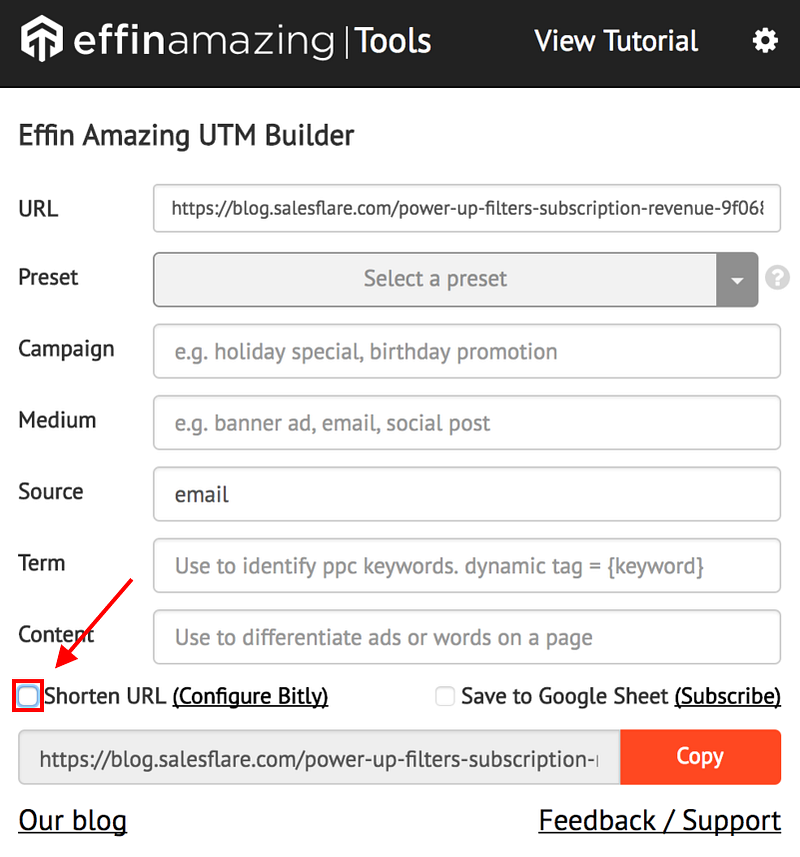Click the Tools header label

pos(393,41)
